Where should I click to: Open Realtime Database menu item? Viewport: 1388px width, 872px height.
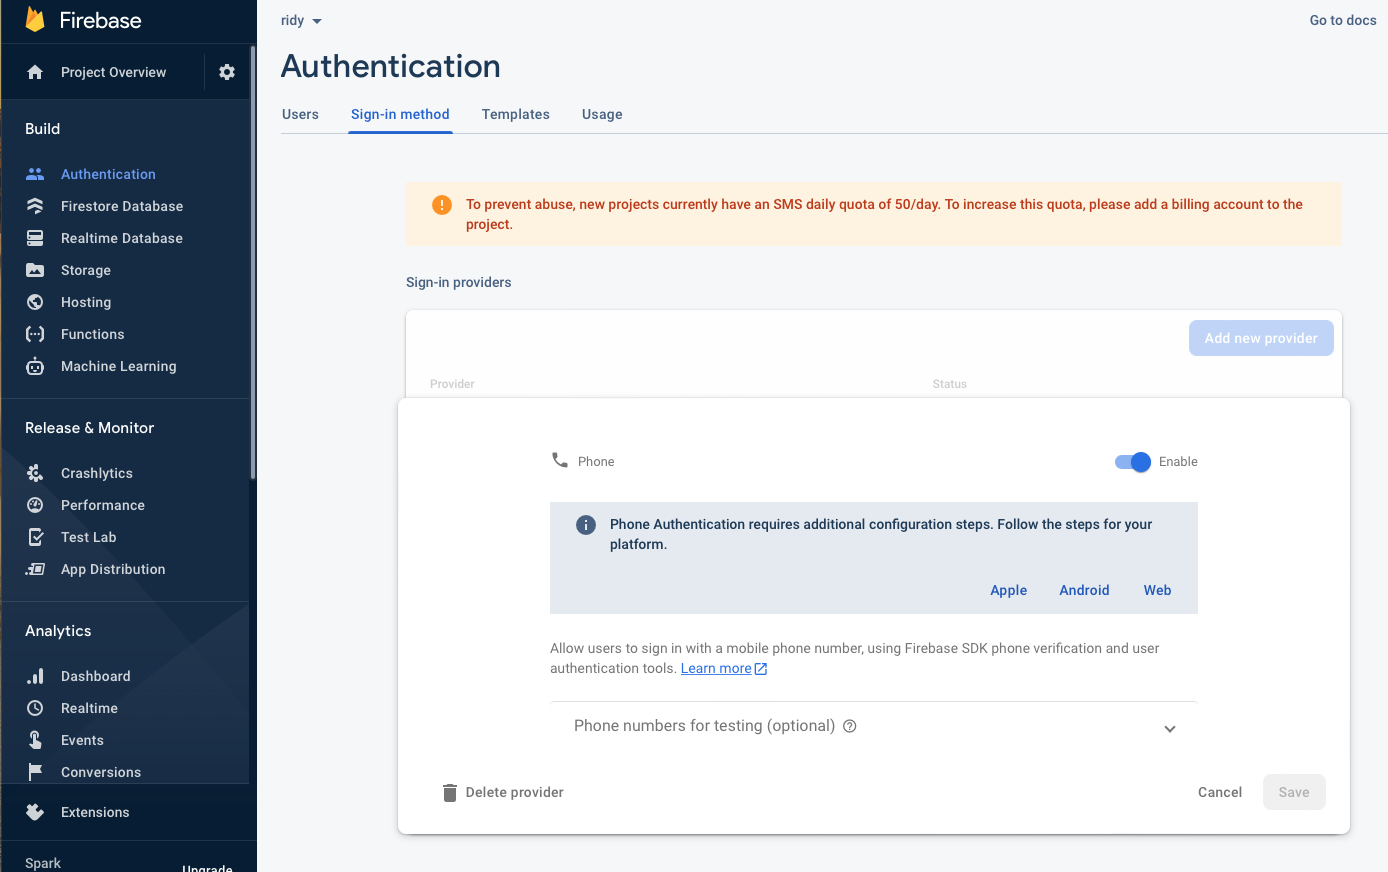[x=122, y=238]
